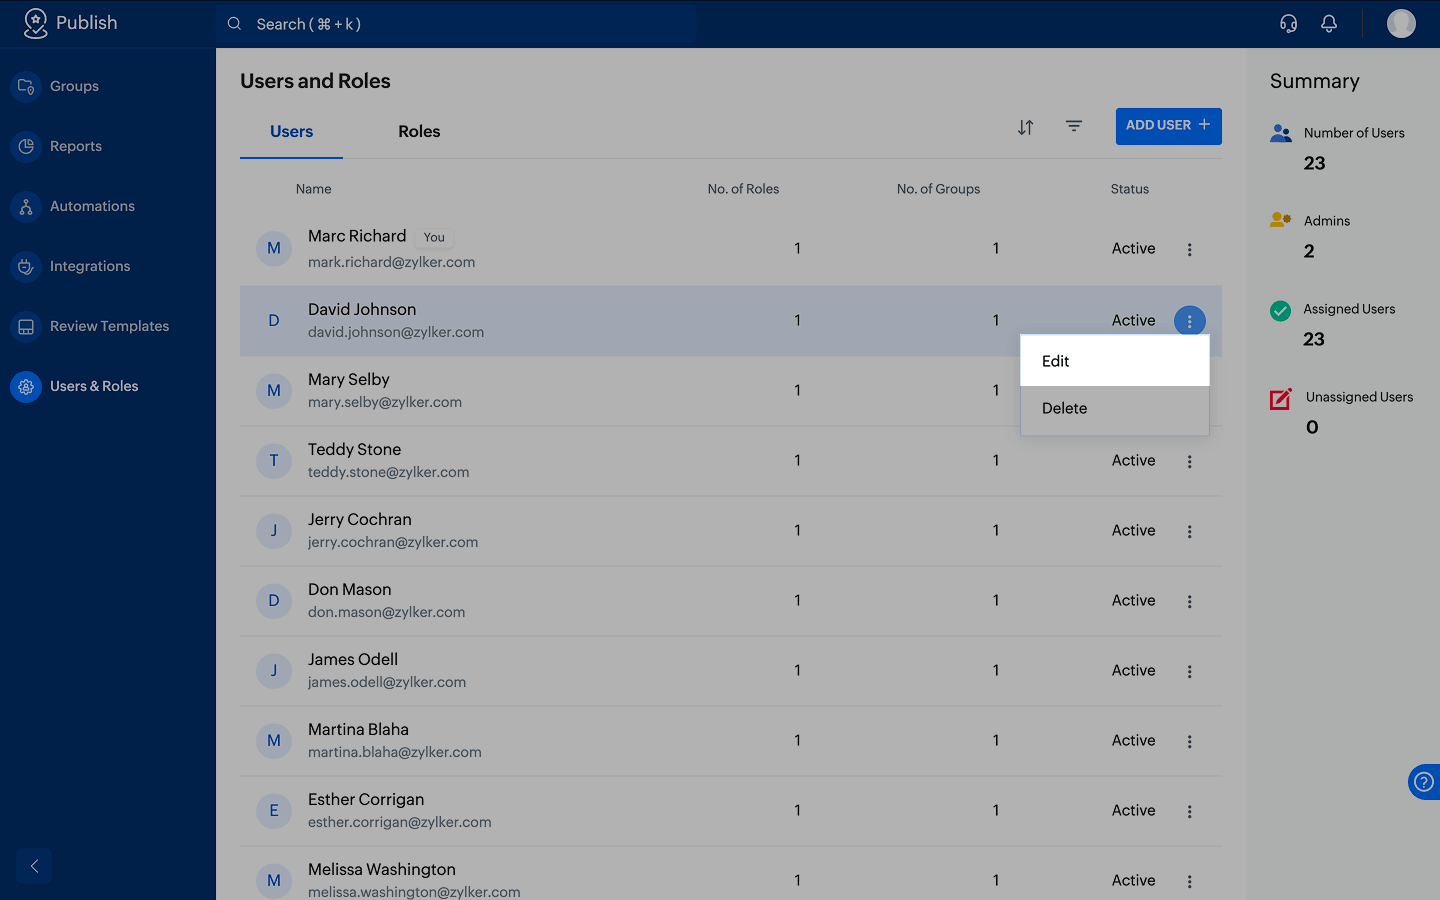
Task: Open the support headset icon
Action: pyautogui.click(x=1288, y=23)
